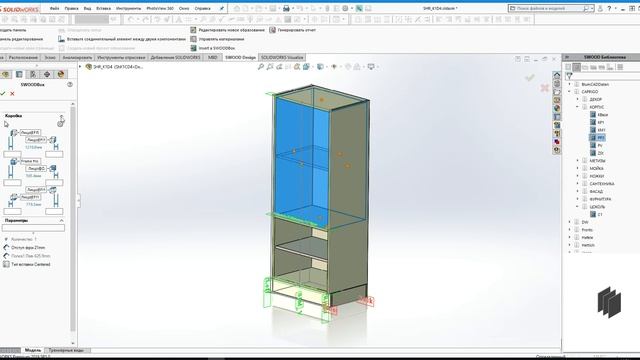Screen dimensions: 640x360
Task: Pin the menu bar with the pushpin
Action: pos(222,8)
